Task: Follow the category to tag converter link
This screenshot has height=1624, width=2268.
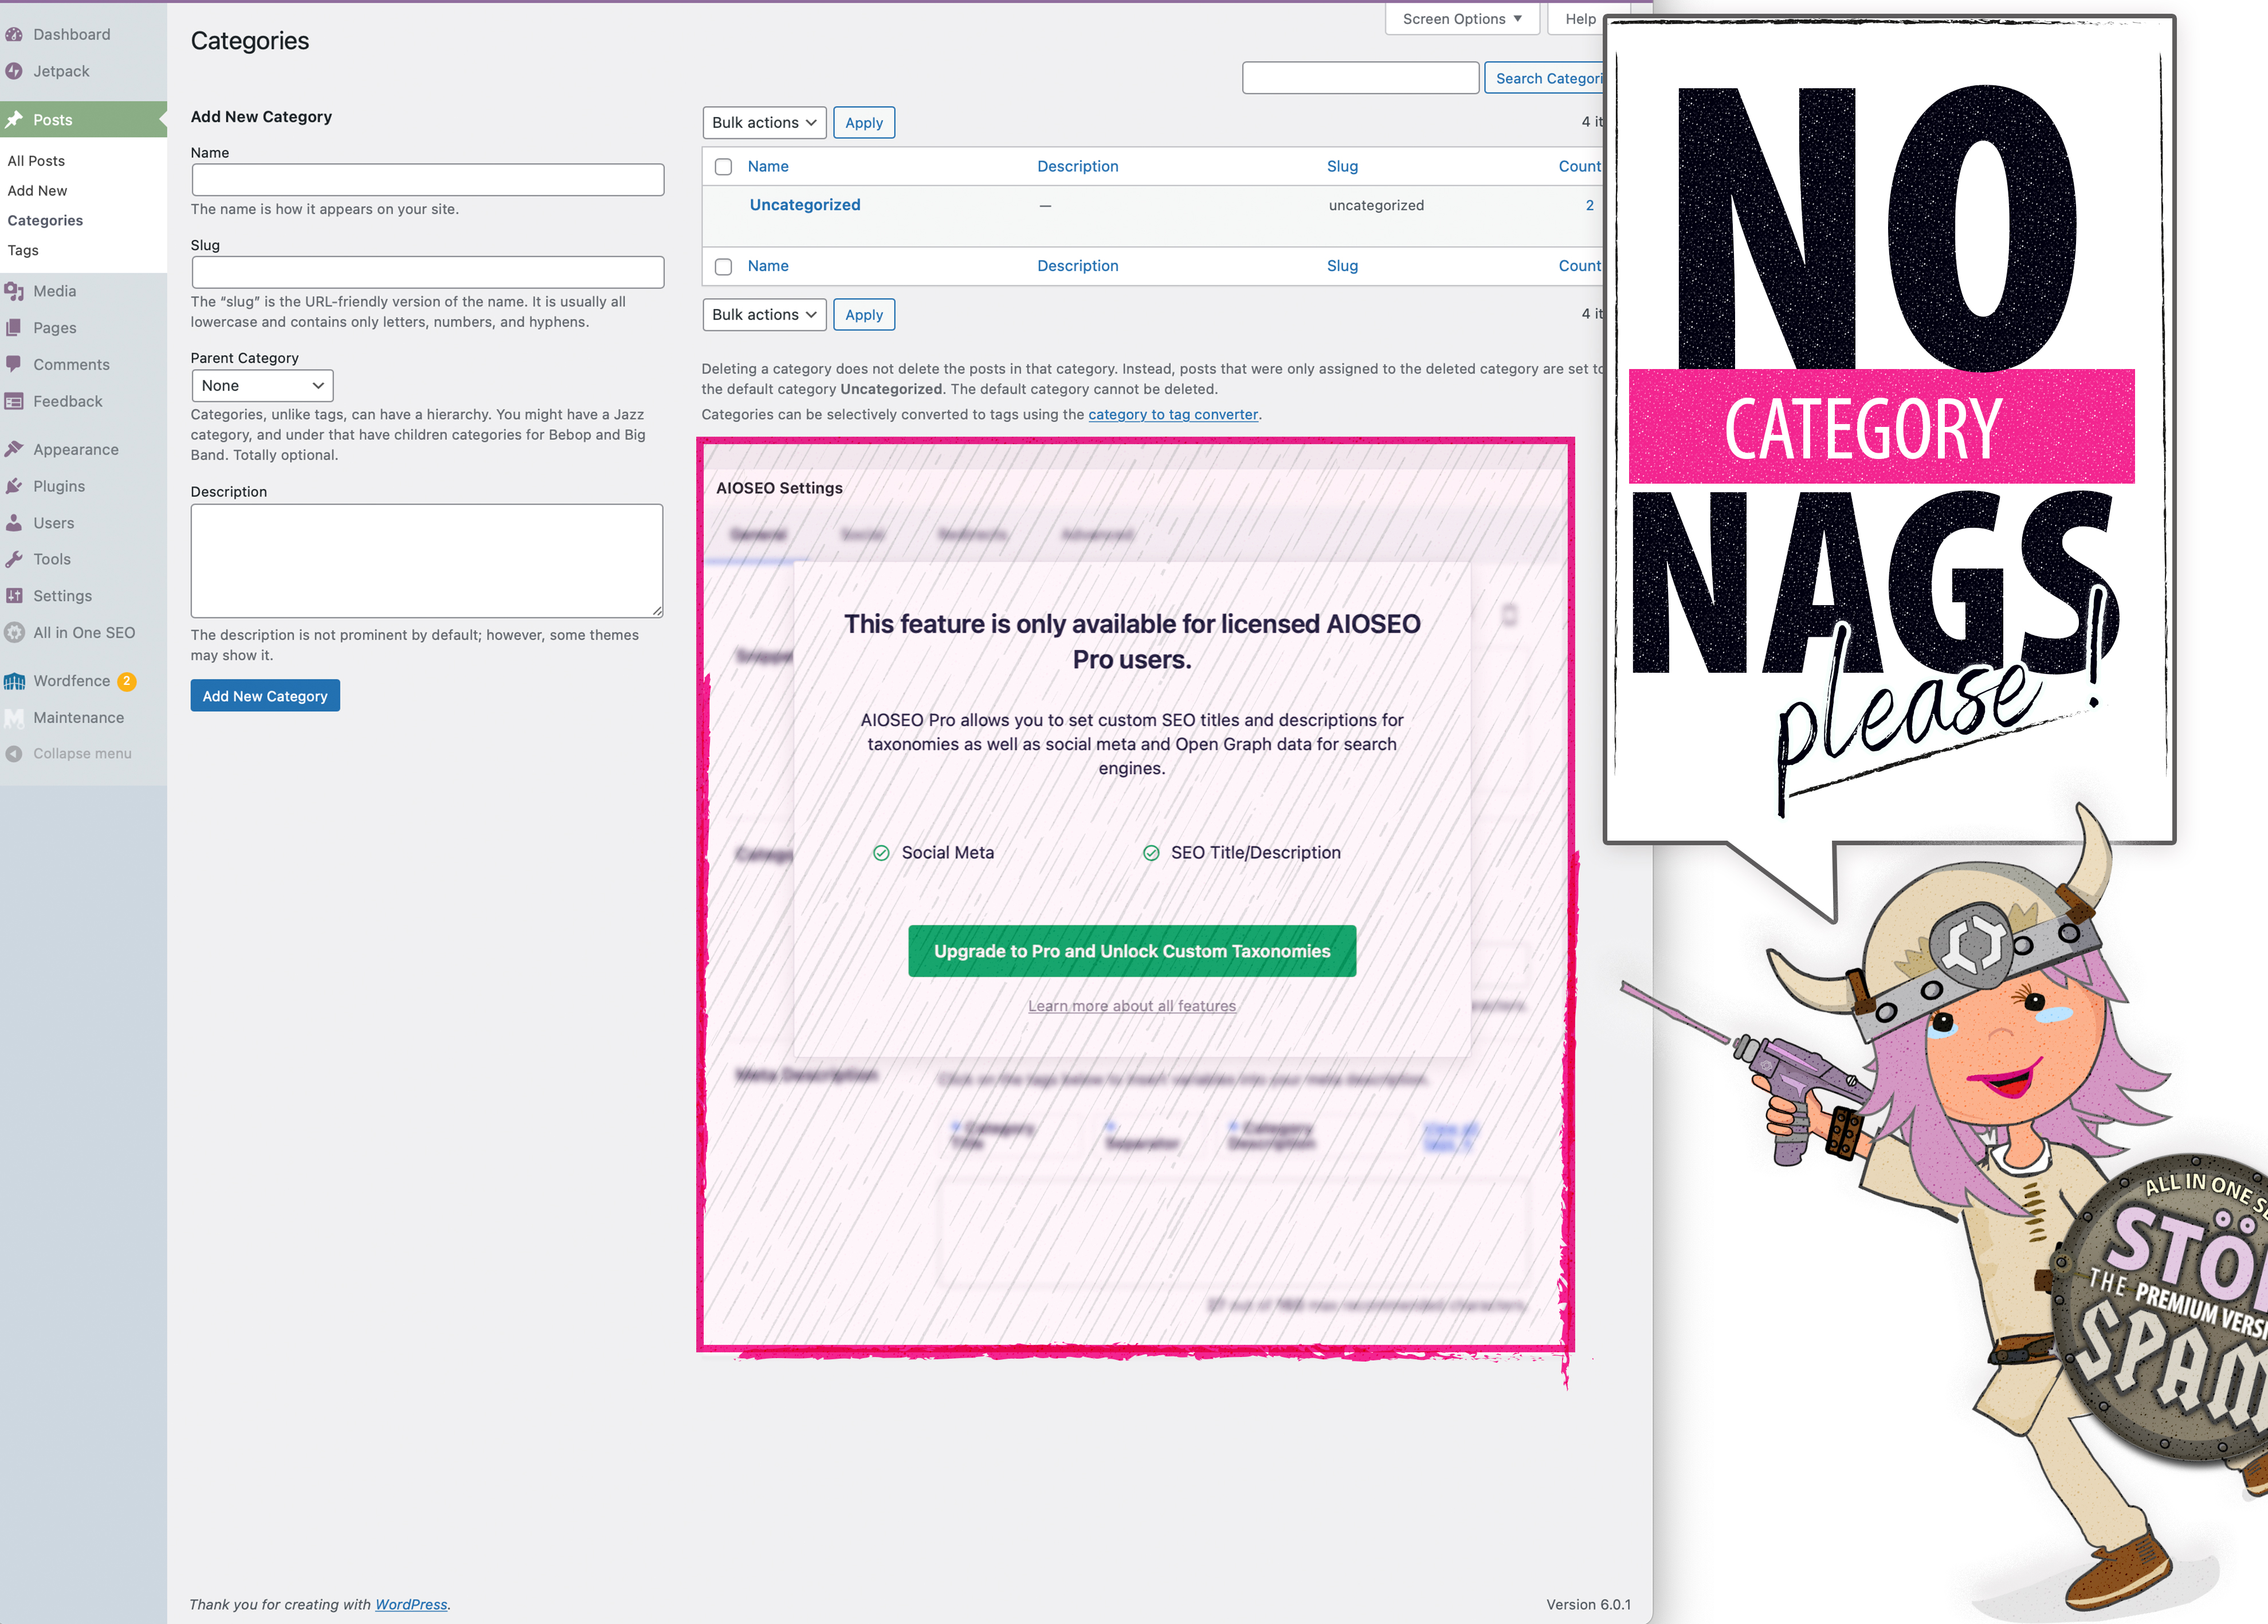Action: [1173, 414]
